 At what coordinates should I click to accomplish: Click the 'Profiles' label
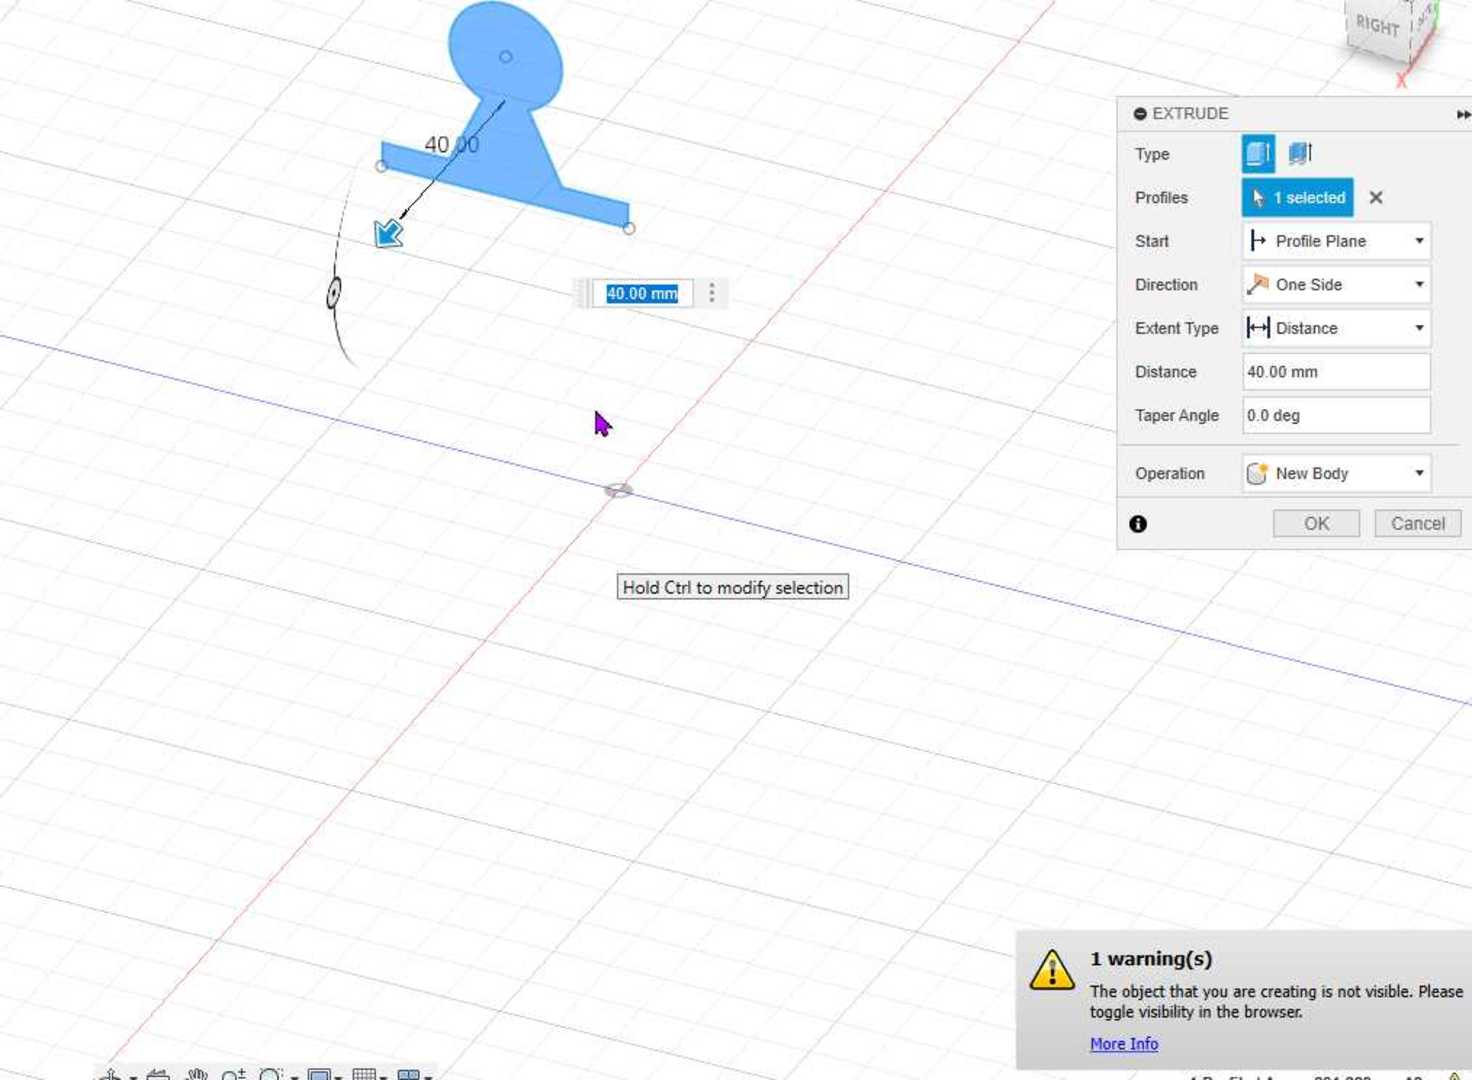point(1161,198)
